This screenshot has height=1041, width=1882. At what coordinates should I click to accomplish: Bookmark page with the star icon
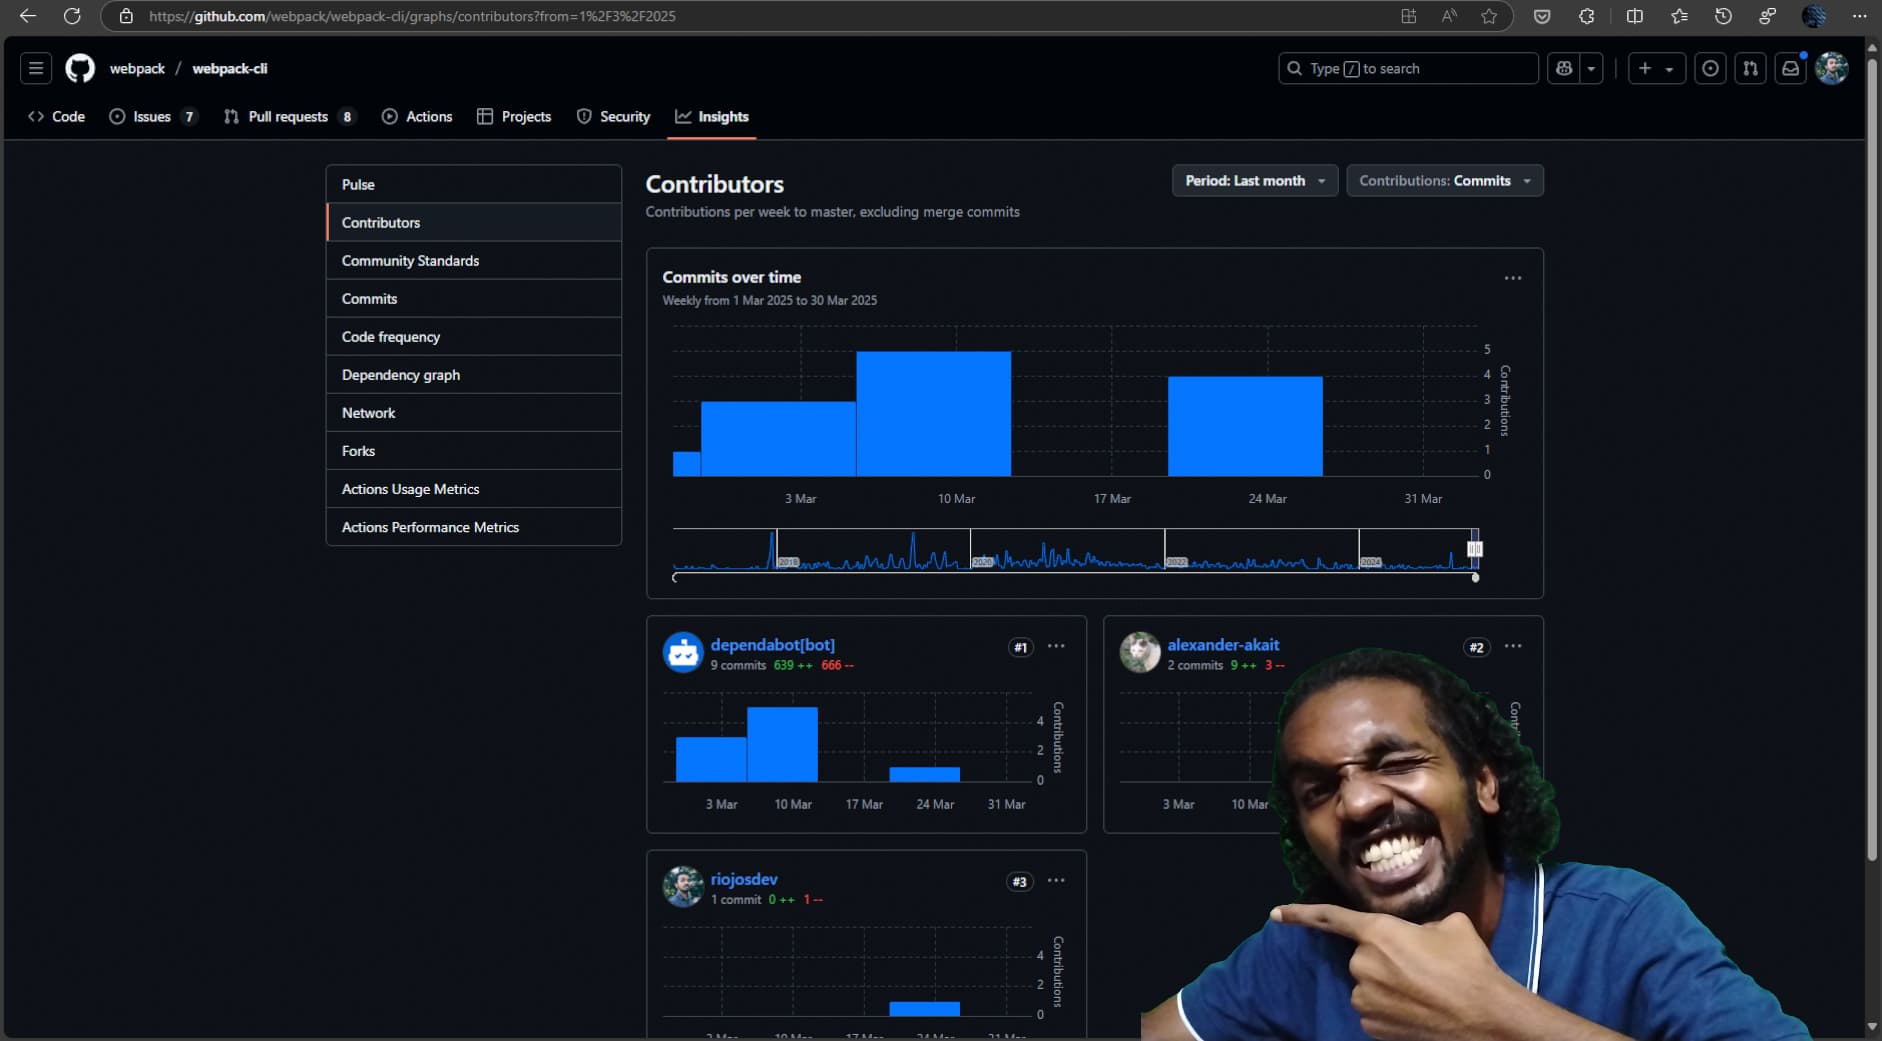pos(1489,16)
